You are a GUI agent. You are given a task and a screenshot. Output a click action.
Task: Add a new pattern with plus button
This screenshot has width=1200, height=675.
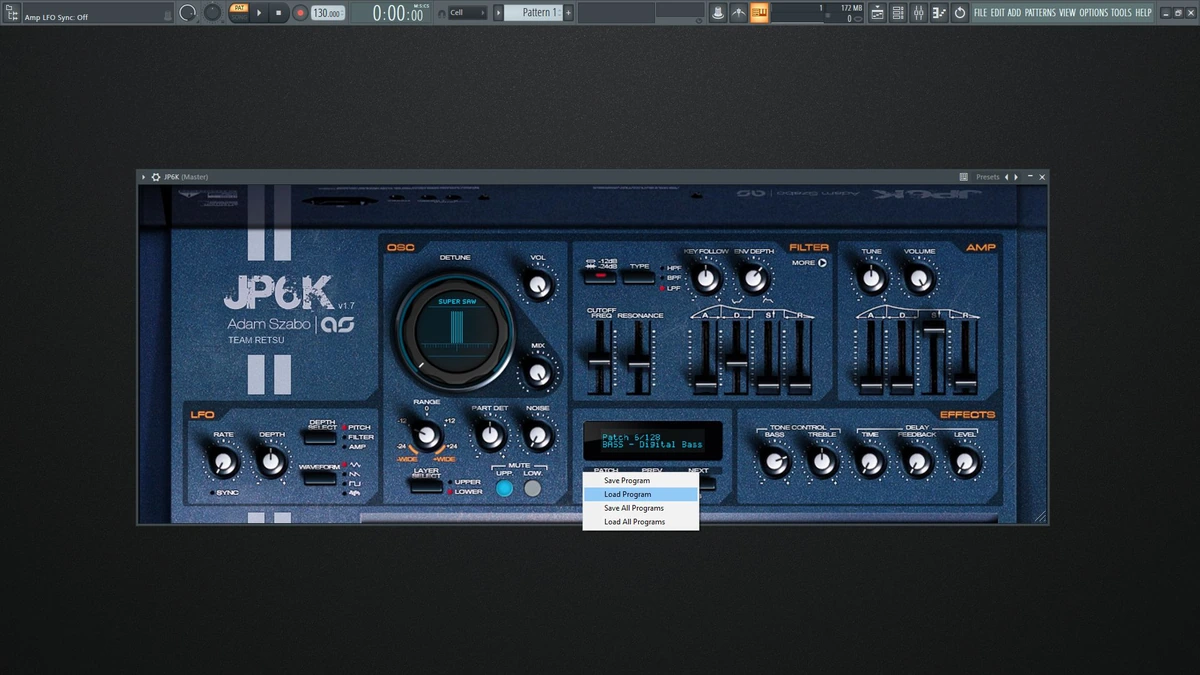pyautogui.click(x=569, y=13)
